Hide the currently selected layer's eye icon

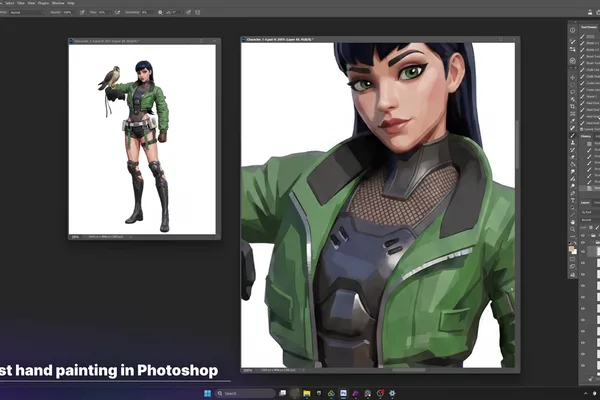(x=583, y=251)
